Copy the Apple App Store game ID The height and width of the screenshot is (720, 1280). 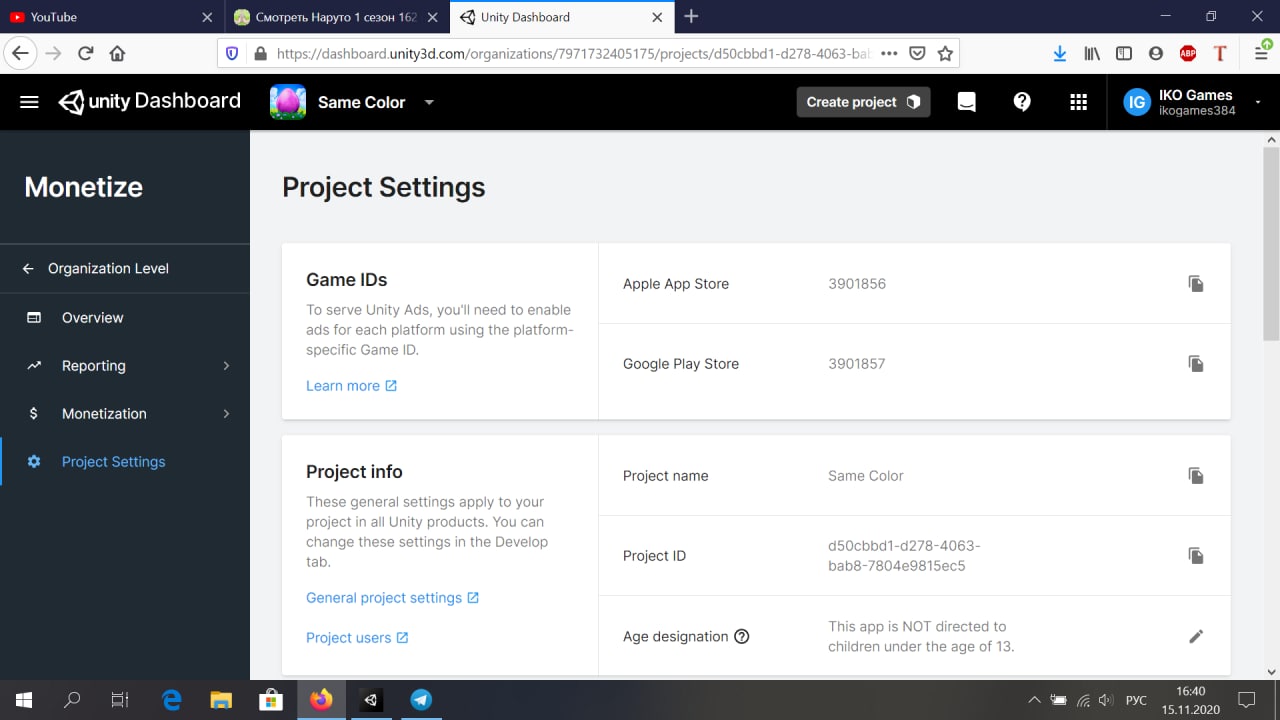(x=1195, y=284)
